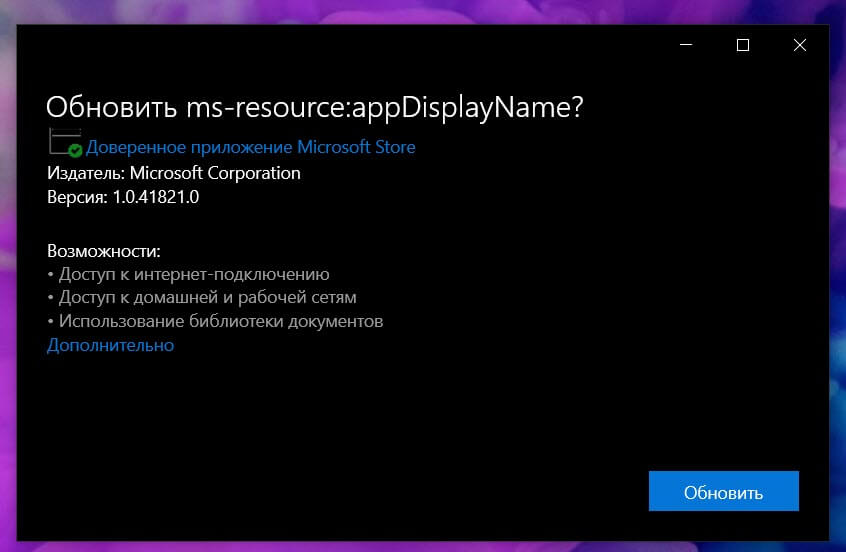
Task: Select the Издатель: Microsoft Corporation text
Action: coord(174,173)
